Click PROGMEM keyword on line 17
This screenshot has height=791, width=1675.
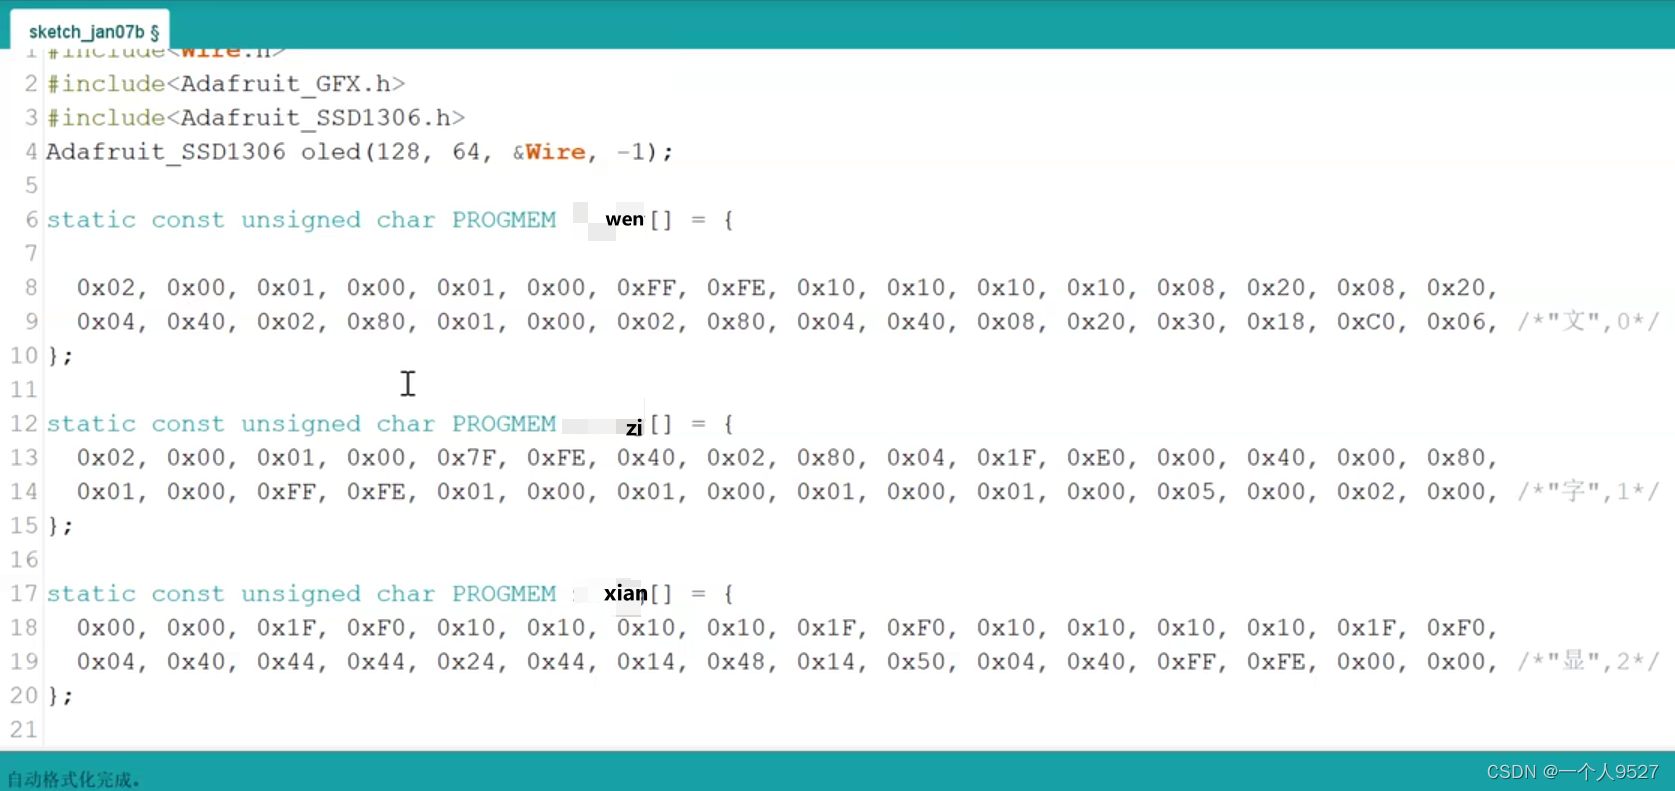(x=504, y=594)
